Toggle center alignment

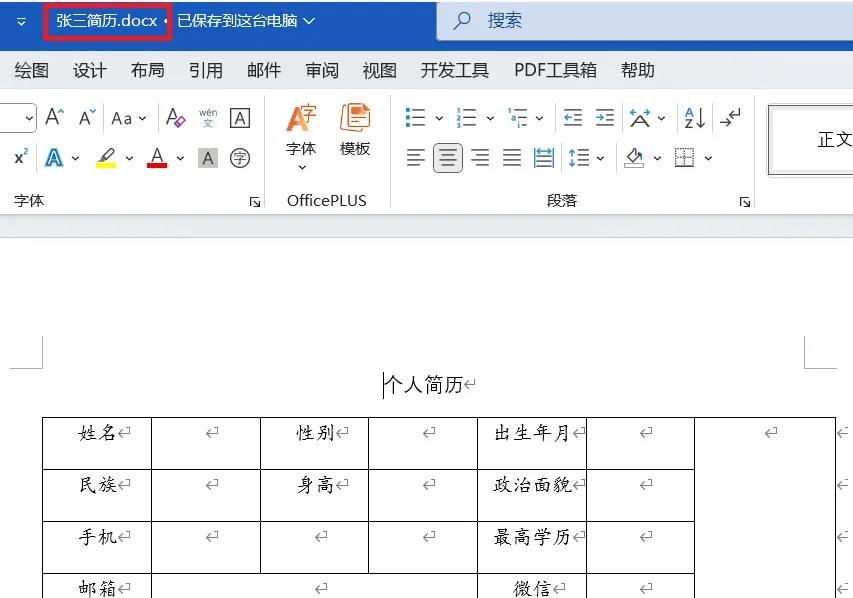pyautogui.click(x=448, y=158)
